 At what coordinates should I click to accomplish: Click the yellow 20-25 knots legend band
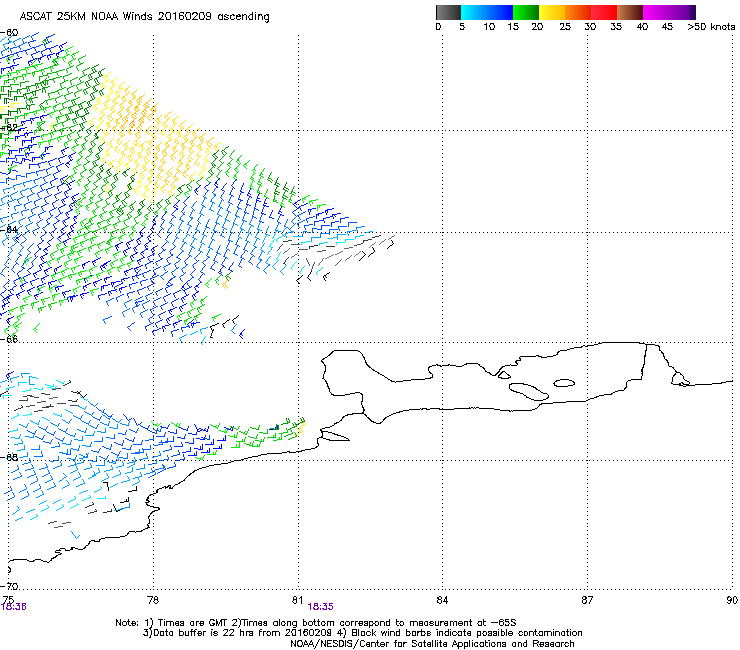[552, 12]
